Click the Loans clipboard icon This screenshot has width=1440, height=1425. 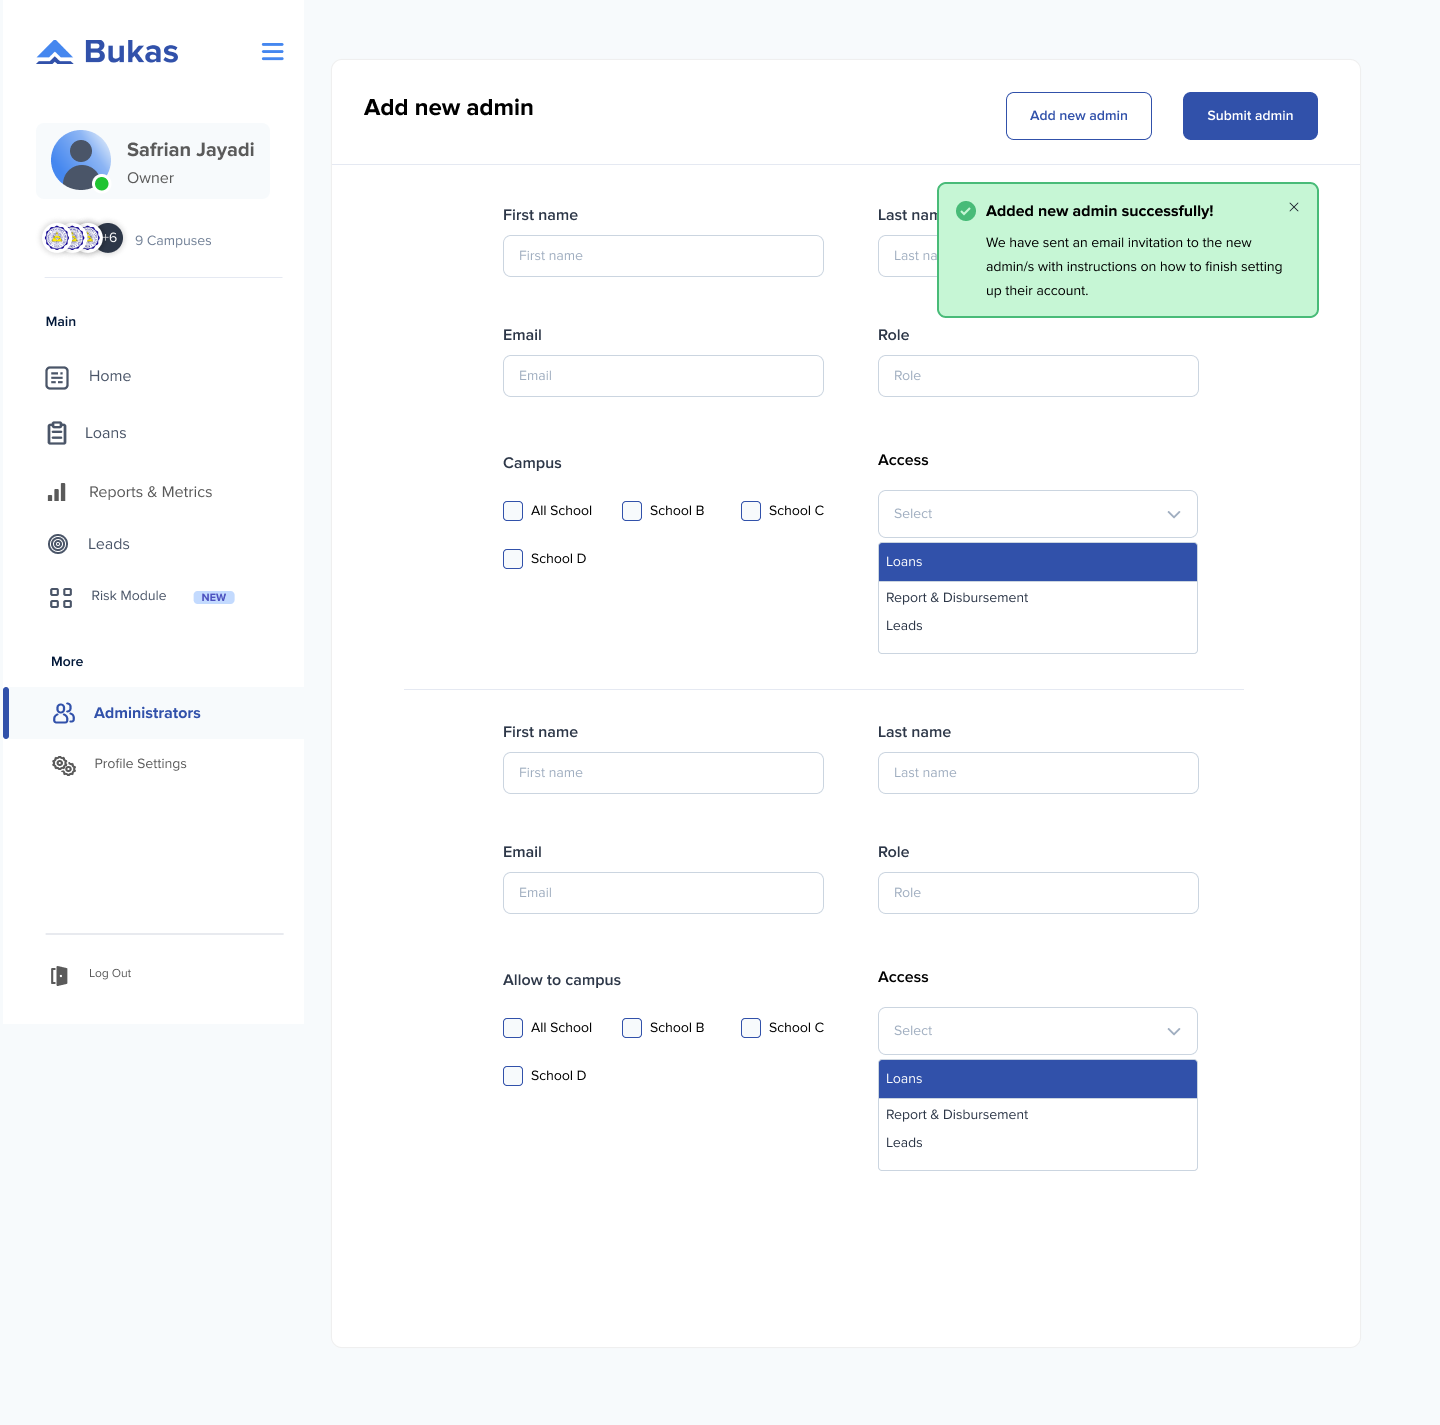point(57,433)
